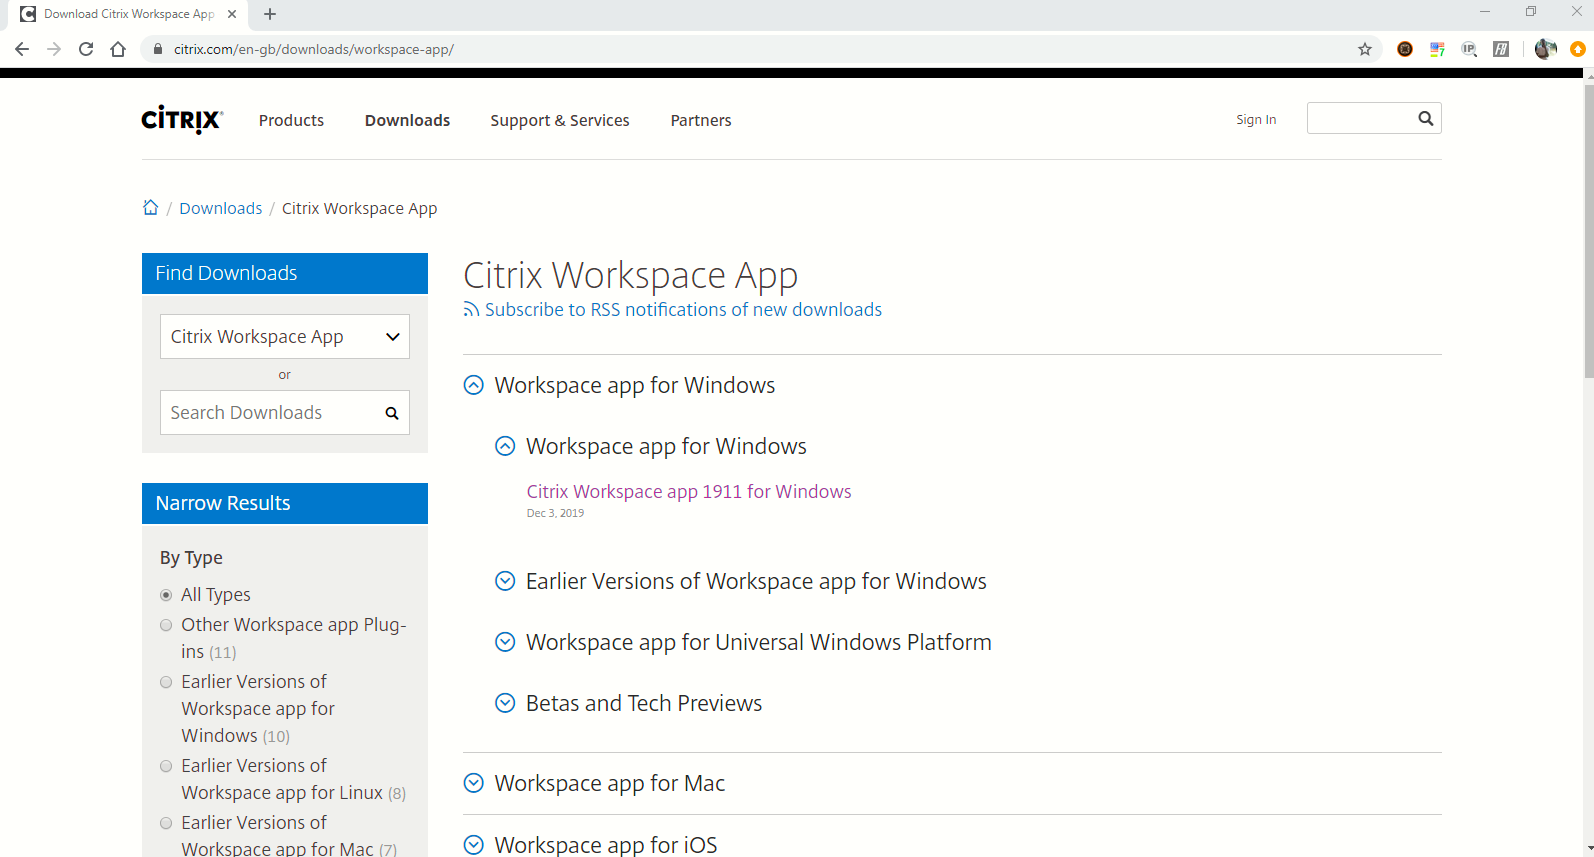The width and height of the screenshot is (1594, 857).
Task: Subscribe to RSS notifications link
Action: (683, 310)
